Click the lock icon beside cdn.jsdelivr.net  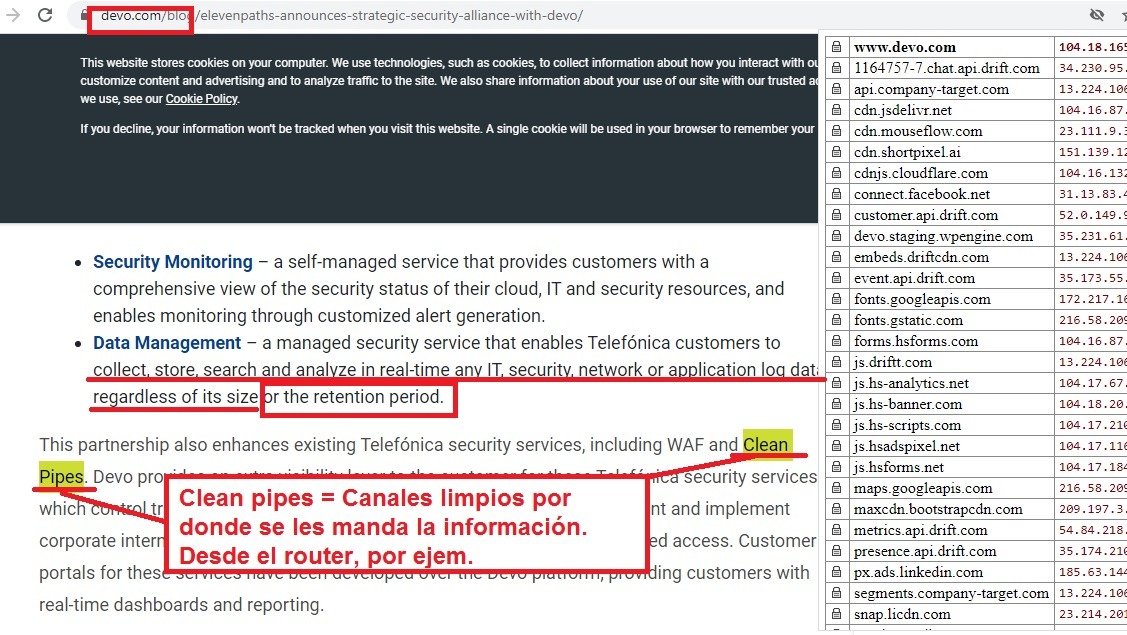837,110
